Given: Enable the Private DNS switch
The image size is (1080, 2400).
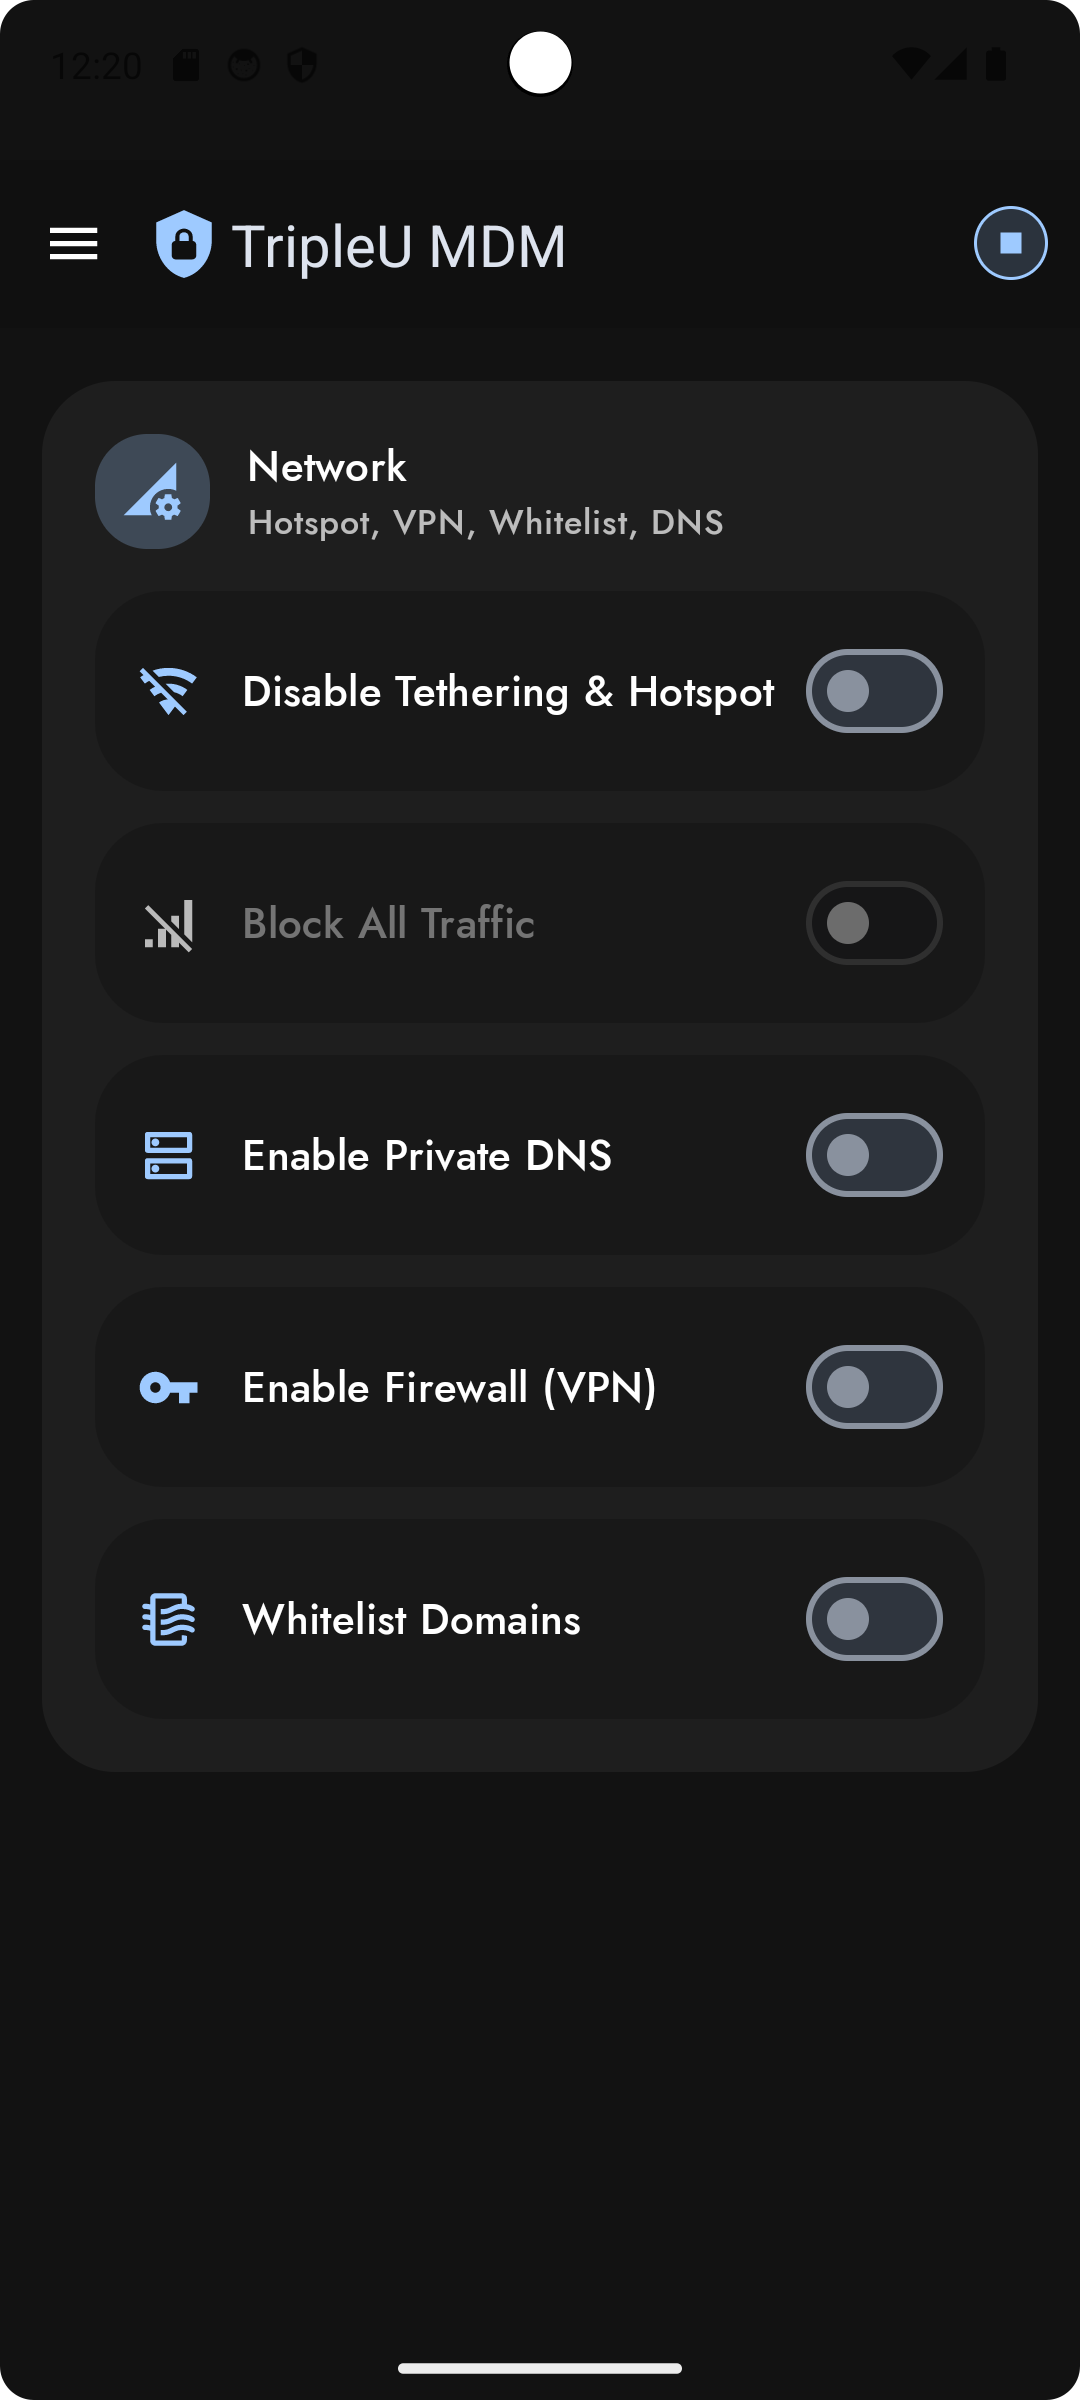Looking at the screenshot, I should 873,1155.
